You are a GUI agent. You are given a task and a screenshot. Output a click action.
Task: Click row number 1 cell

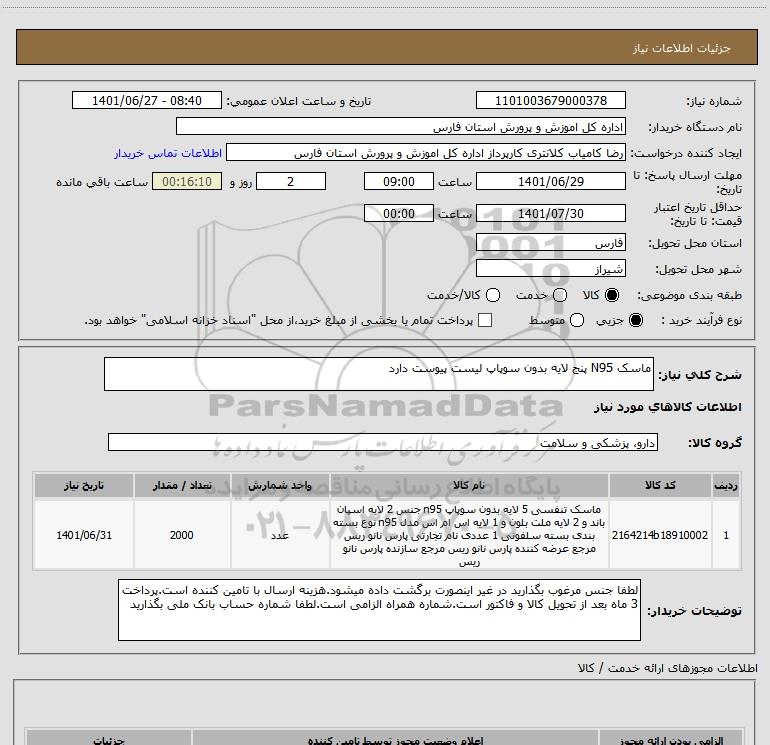click(726, 535)
